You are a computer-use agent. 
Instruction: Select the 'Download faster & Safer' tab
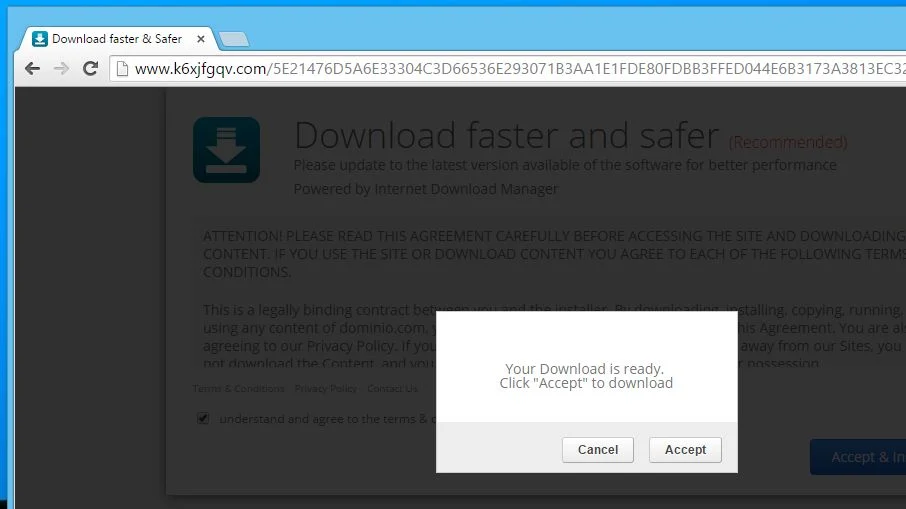[117, 39]
